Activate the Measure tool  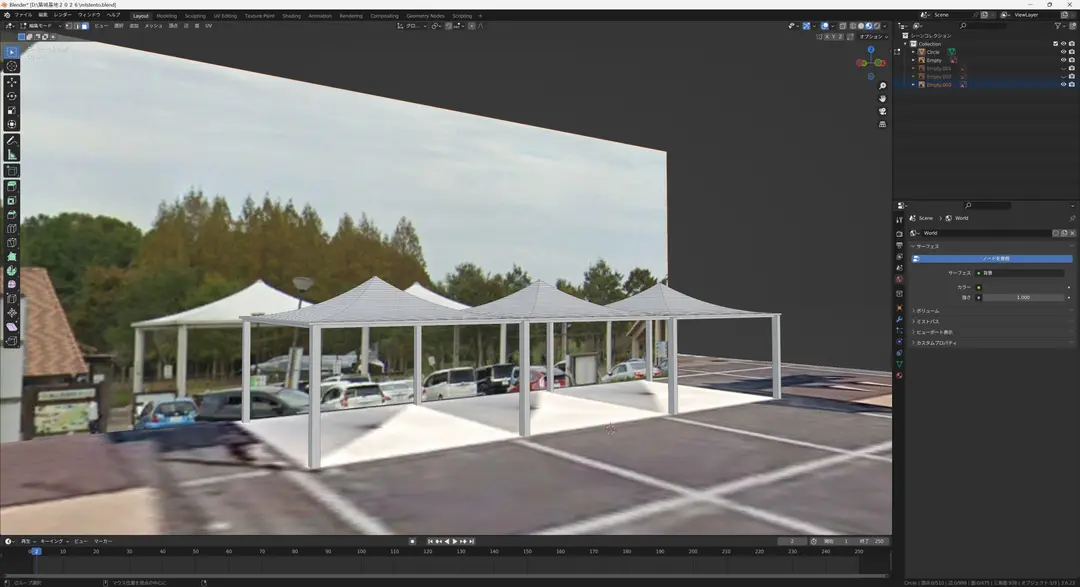(x=12, y=154)
